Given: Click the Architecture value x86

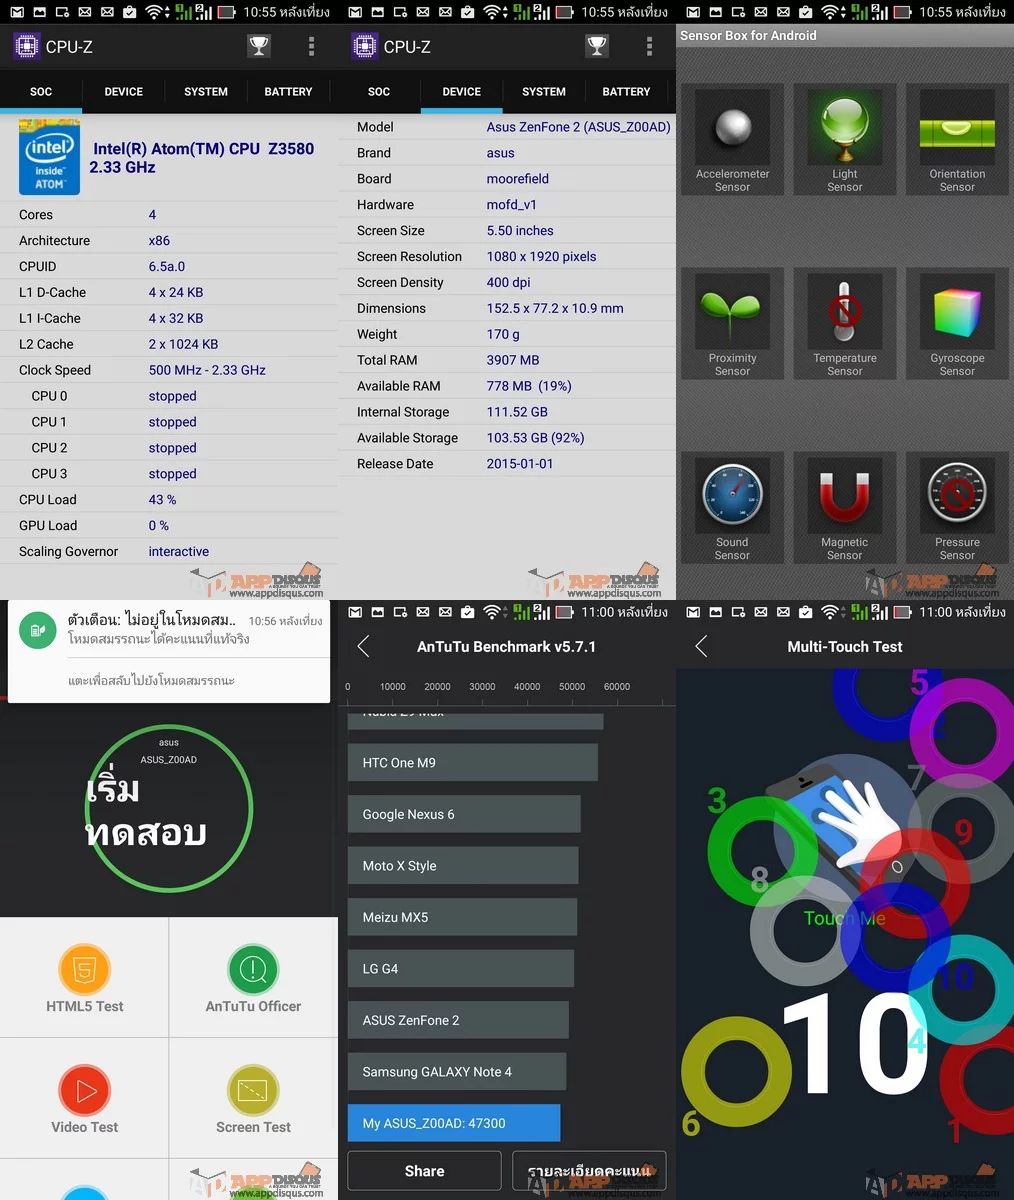Looking at the screenshot, I should 159,241.
